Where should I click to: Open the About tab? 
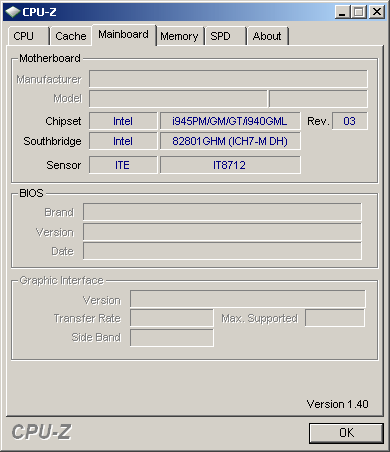(x=267, y=36)
